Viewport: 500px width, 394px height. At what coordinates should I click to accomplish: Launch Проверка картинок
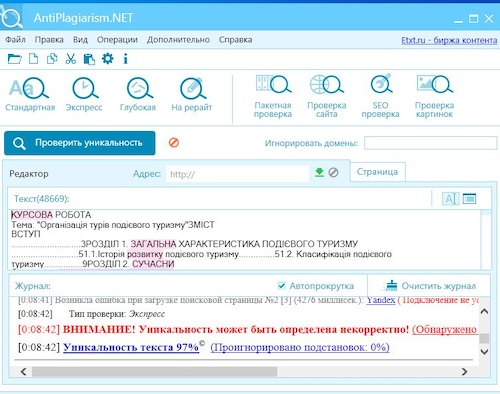point(434,97)
